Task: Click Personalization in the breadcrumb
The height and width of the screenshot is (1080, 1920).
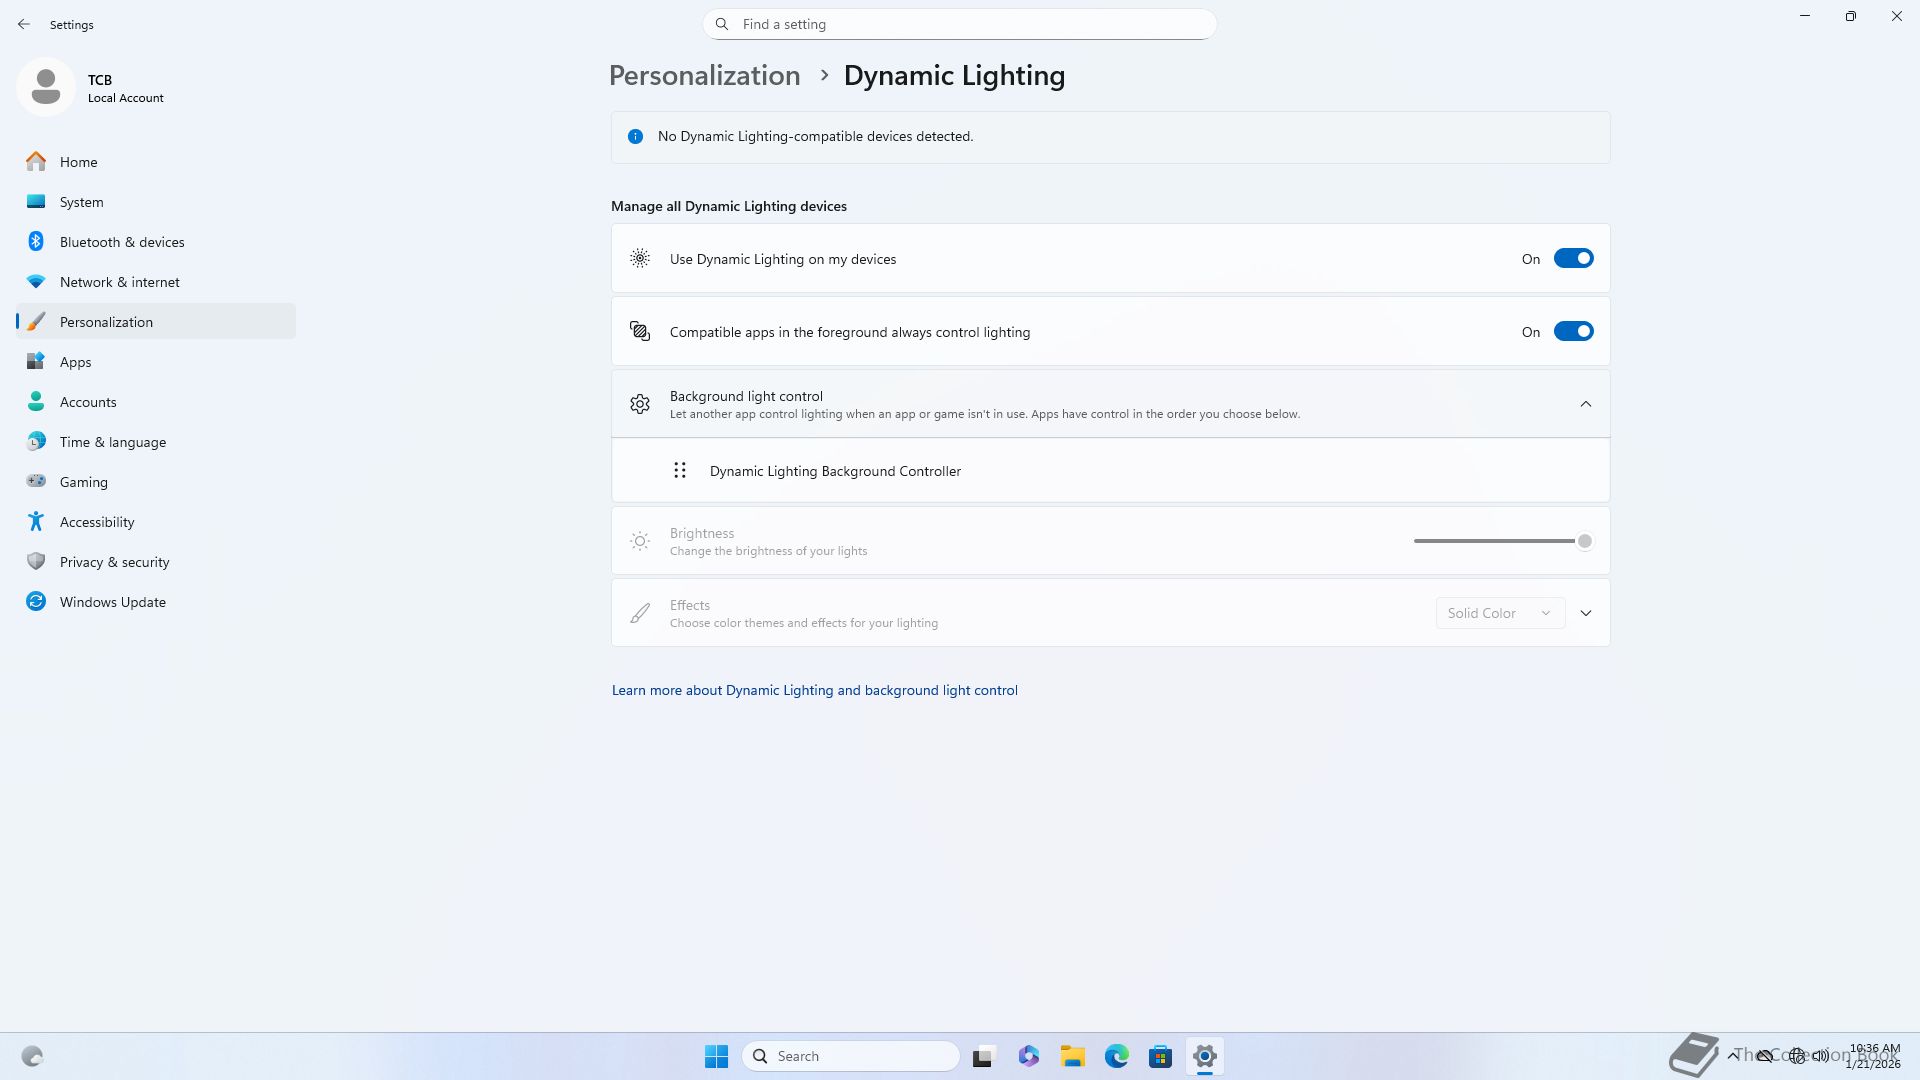Action: [704, 76]
